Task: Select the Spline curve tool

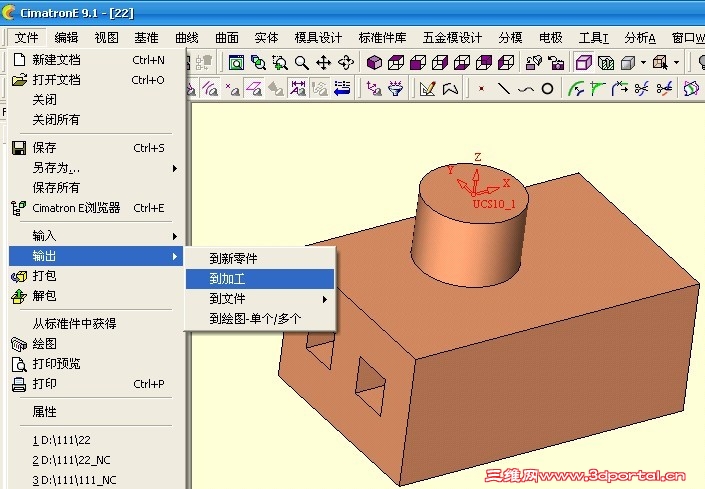Action: click(x=526, y=89)
